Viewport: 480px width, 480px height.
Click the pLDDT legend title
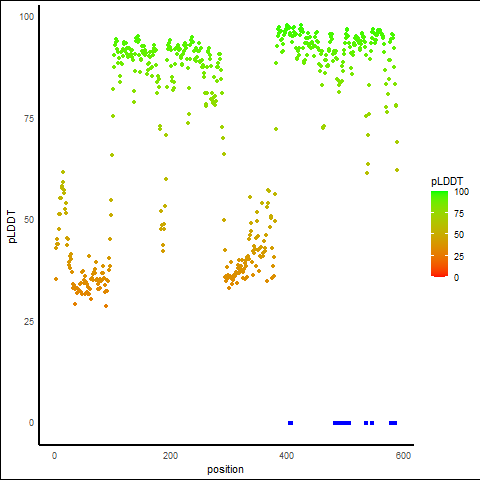point(447,181)
